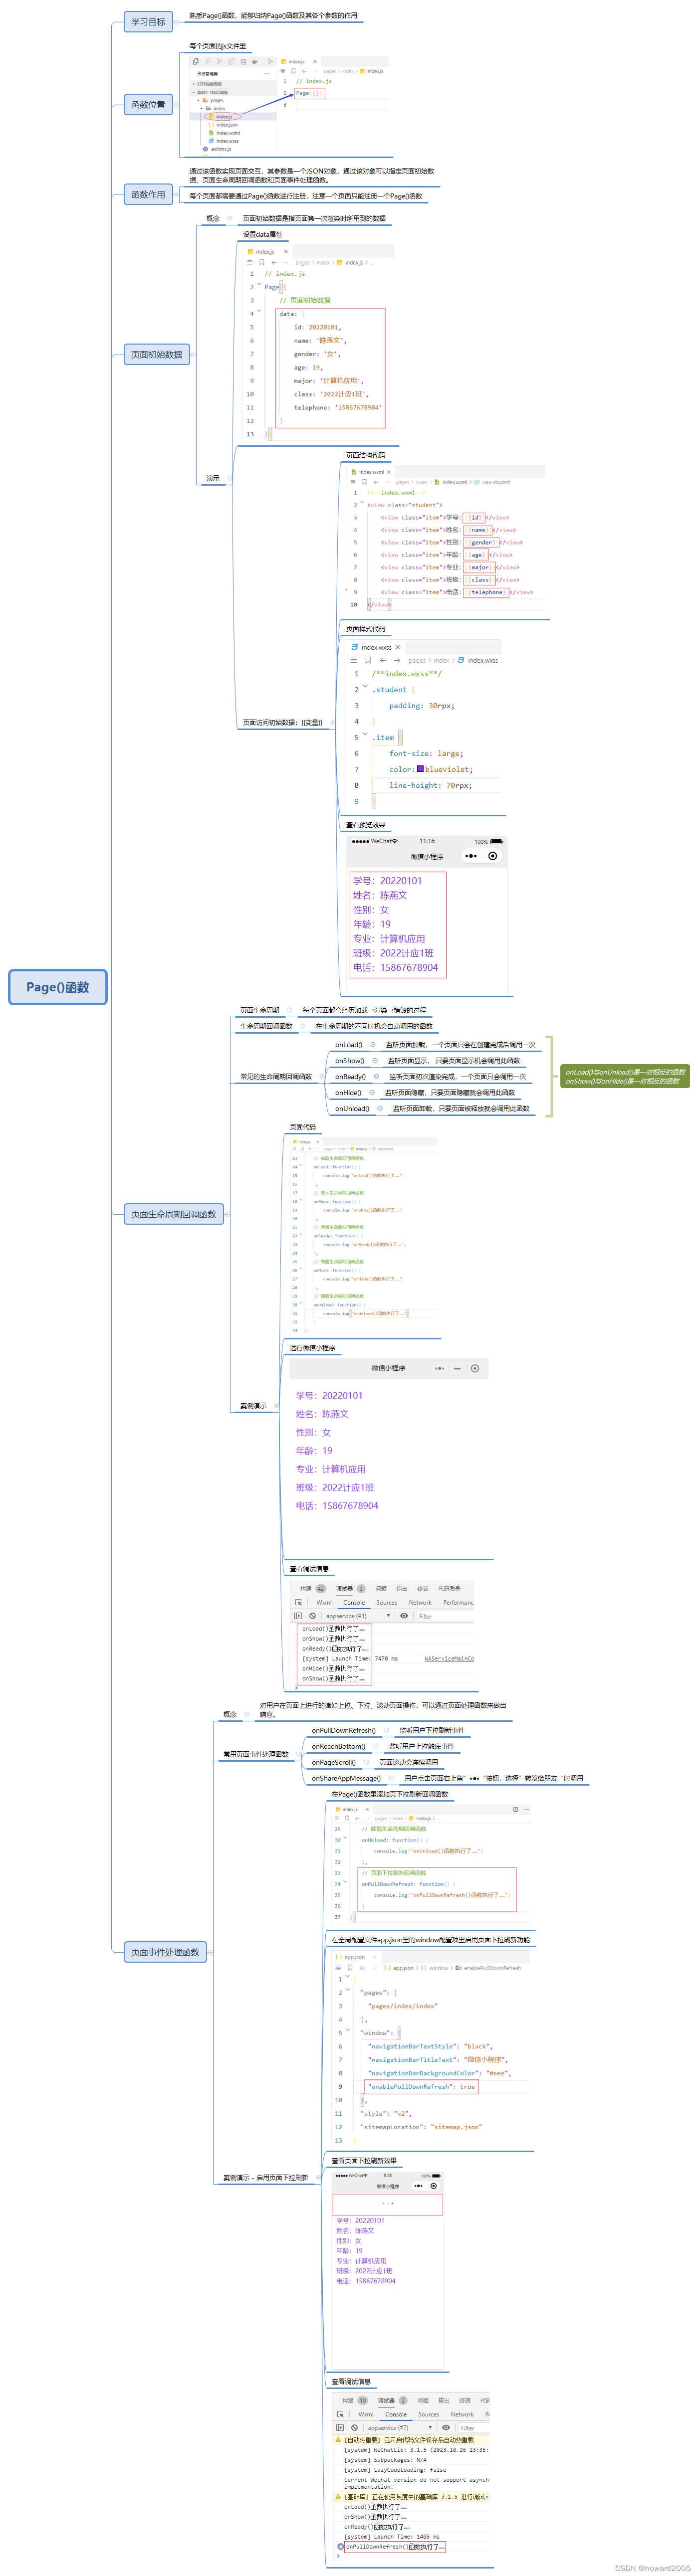Click the blue 4 badge beside the onPullDownRefresh log
The image size is (698, 2576).
tap(341, 2547)
